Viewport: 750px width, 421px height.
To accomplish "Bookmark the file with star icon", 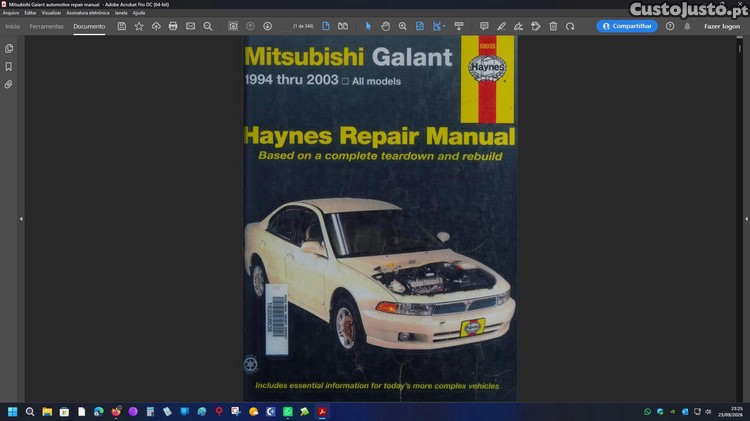I will (139, 26).
